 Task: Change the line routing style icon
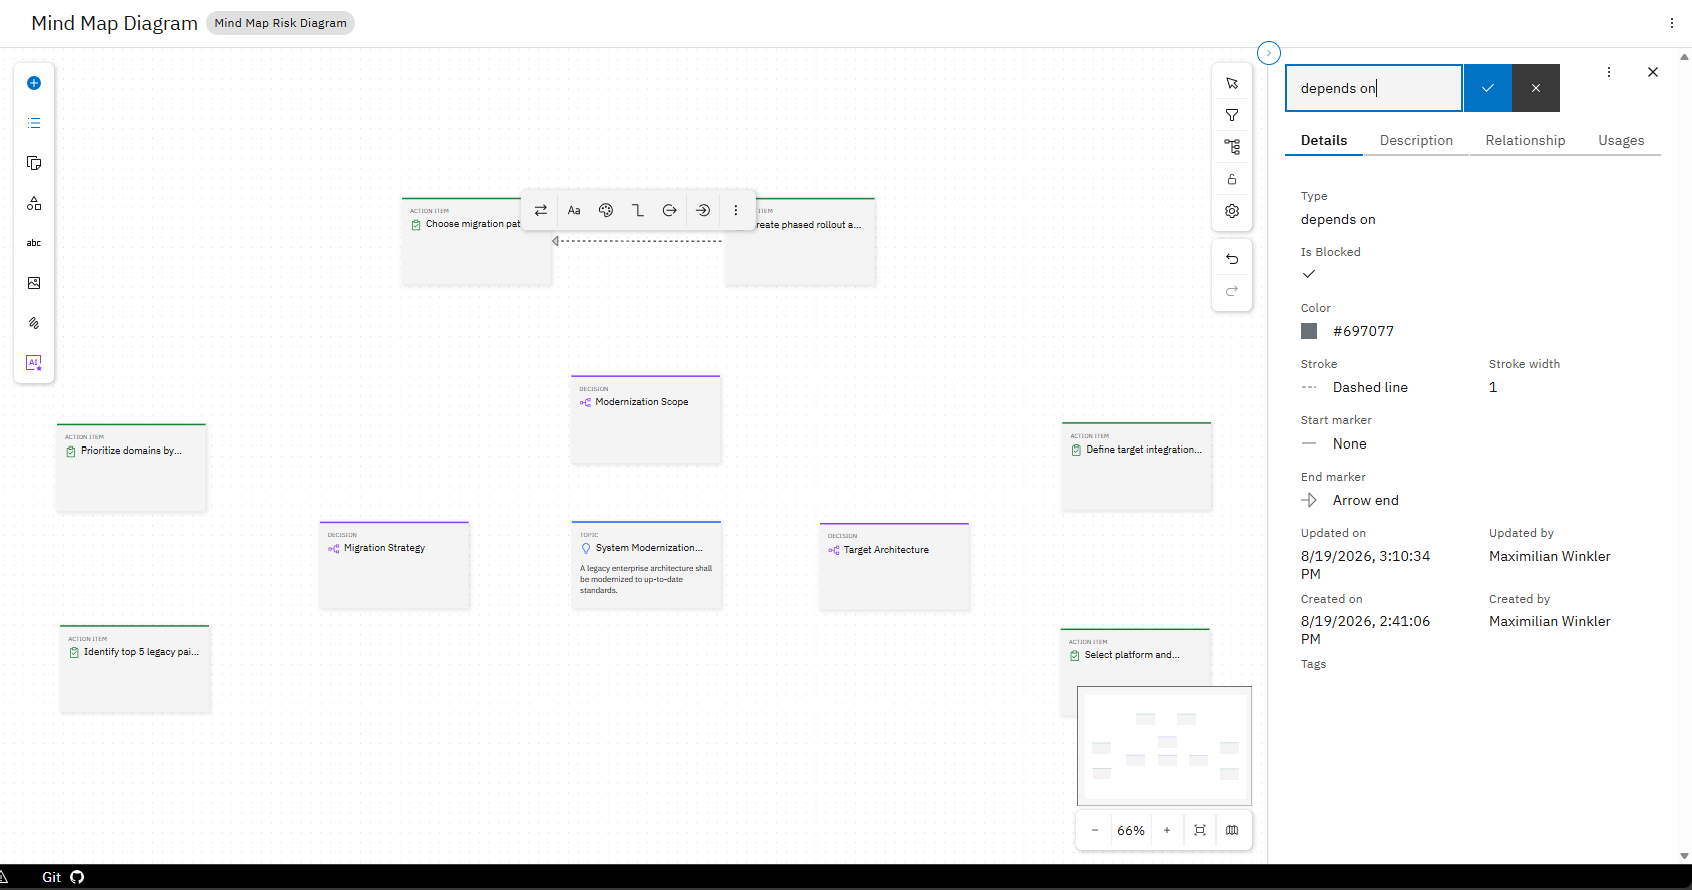click(x=638, y=210)
